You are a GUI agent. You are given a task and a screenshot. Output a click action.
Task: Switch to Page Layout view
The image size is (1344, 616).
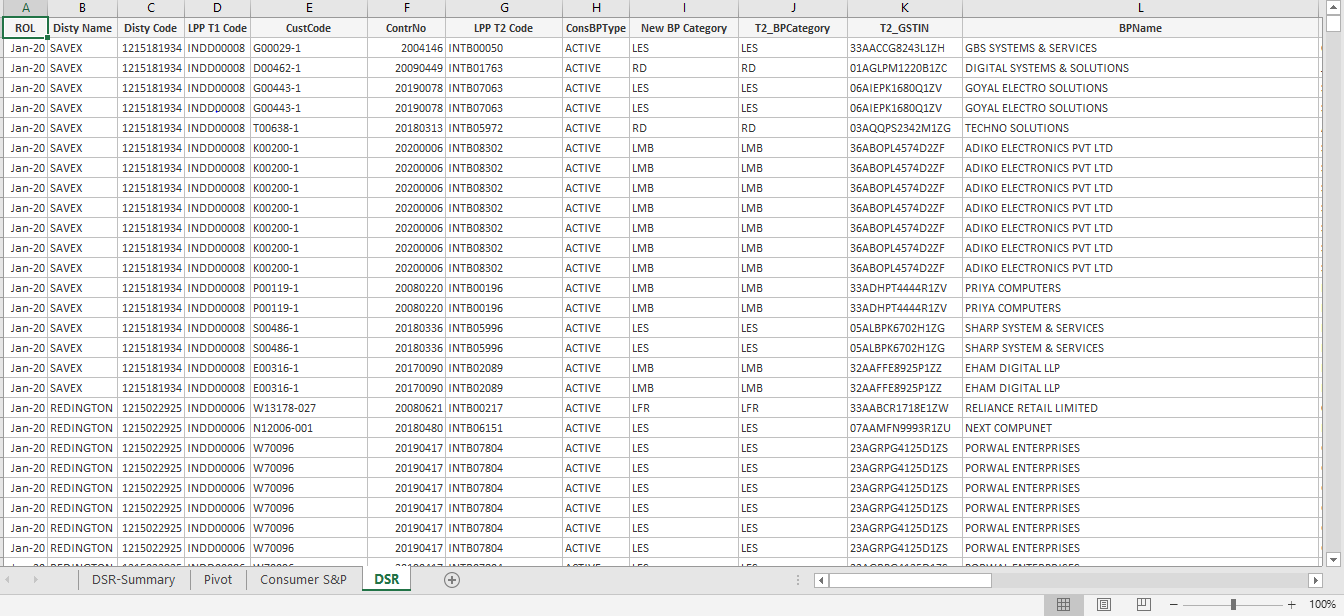pyautogui.click(x=1104, y=605)
